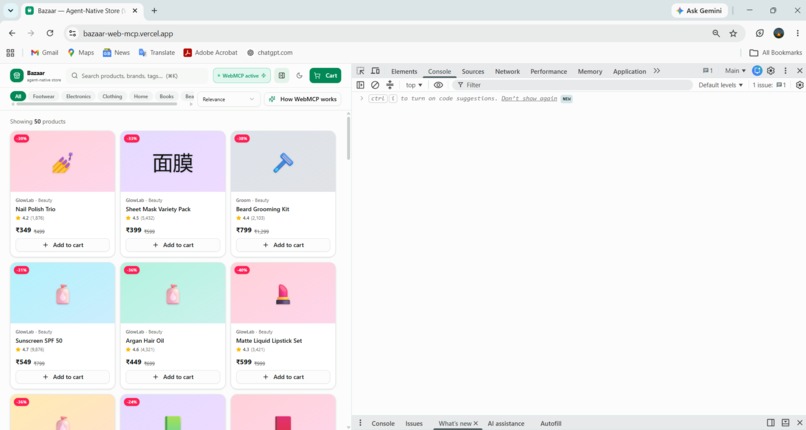Click the Bazaar store logo icon
806x430 pixels.
[16, 76]
